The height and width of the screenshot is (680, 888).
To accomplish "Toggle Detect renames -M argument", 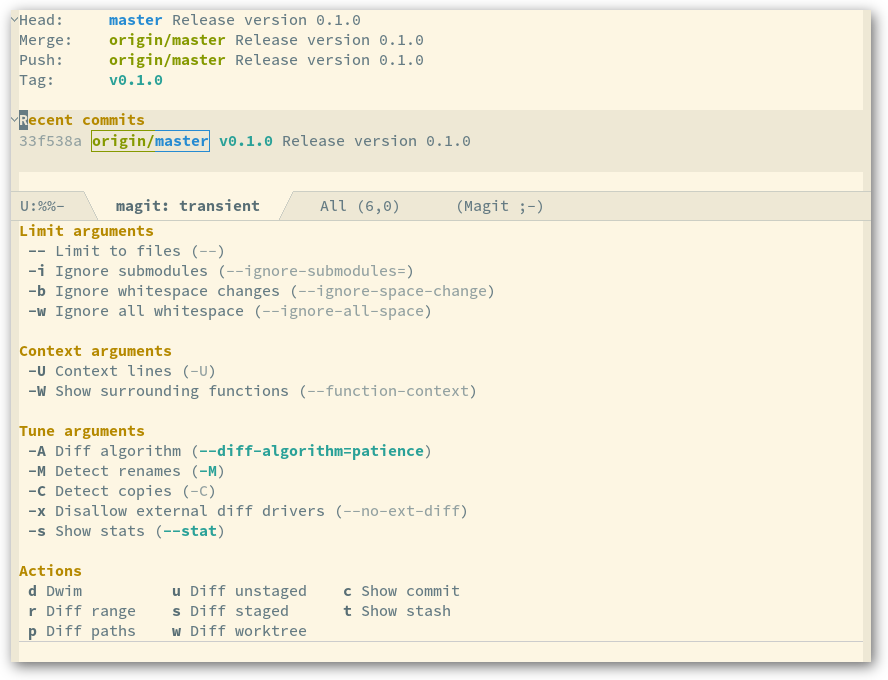I will (126, 471).
